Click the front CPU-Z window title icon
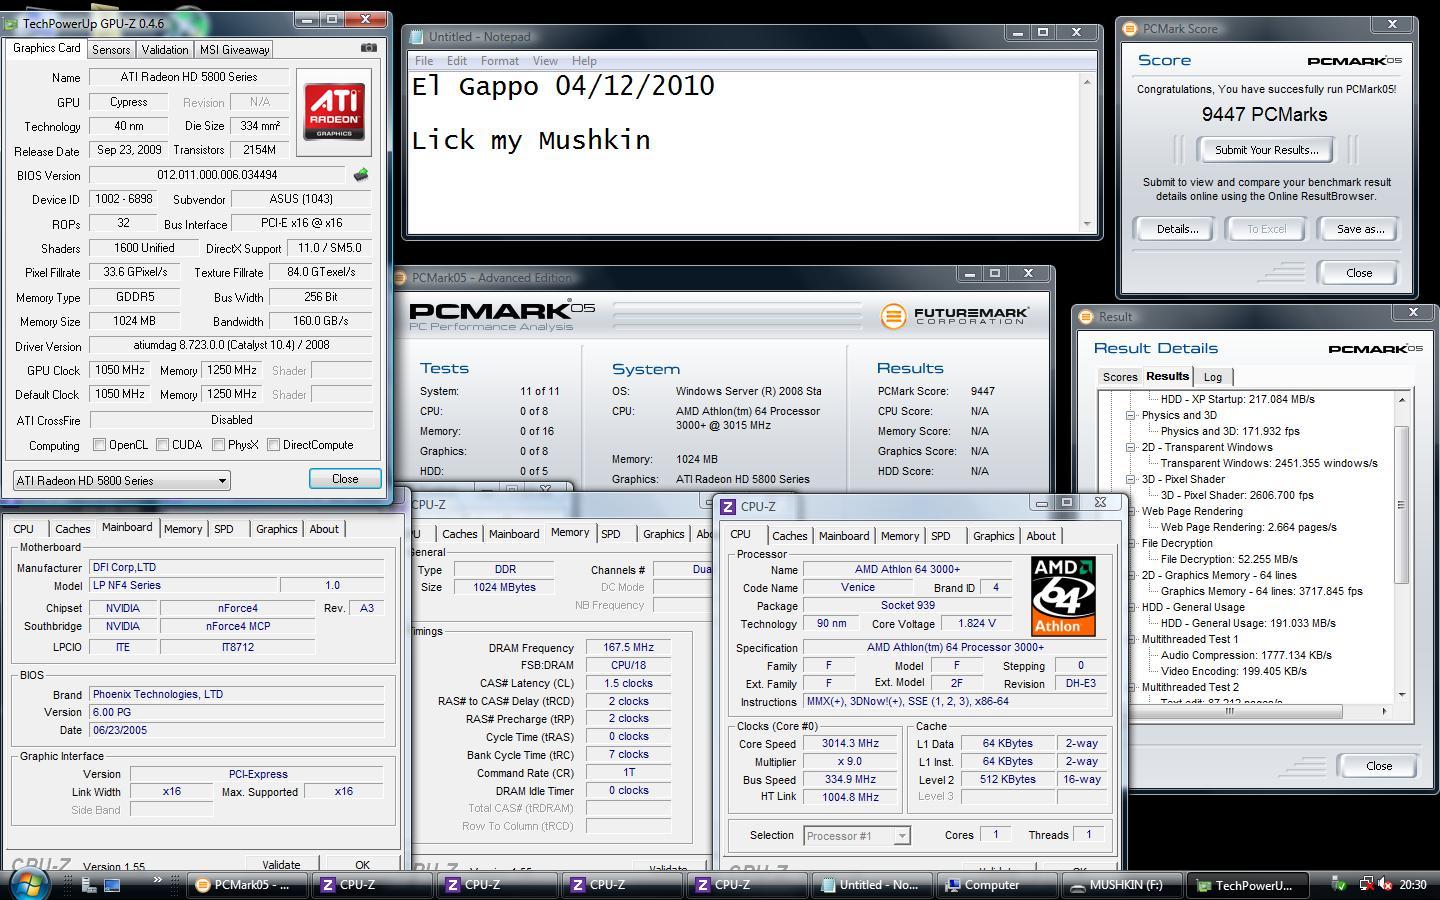 coord(728,506)
